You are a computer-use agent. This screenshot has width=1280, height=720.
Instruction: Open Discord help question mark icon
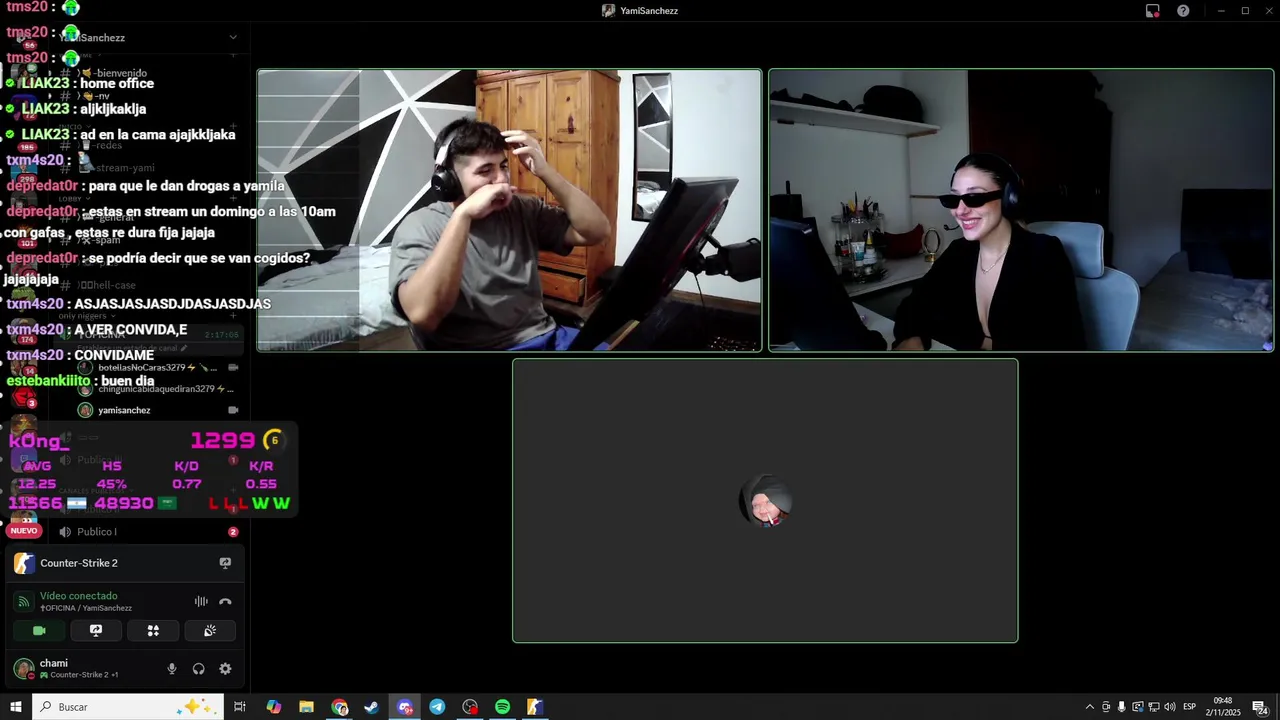pyautogui.click(x=1183, y=11)
